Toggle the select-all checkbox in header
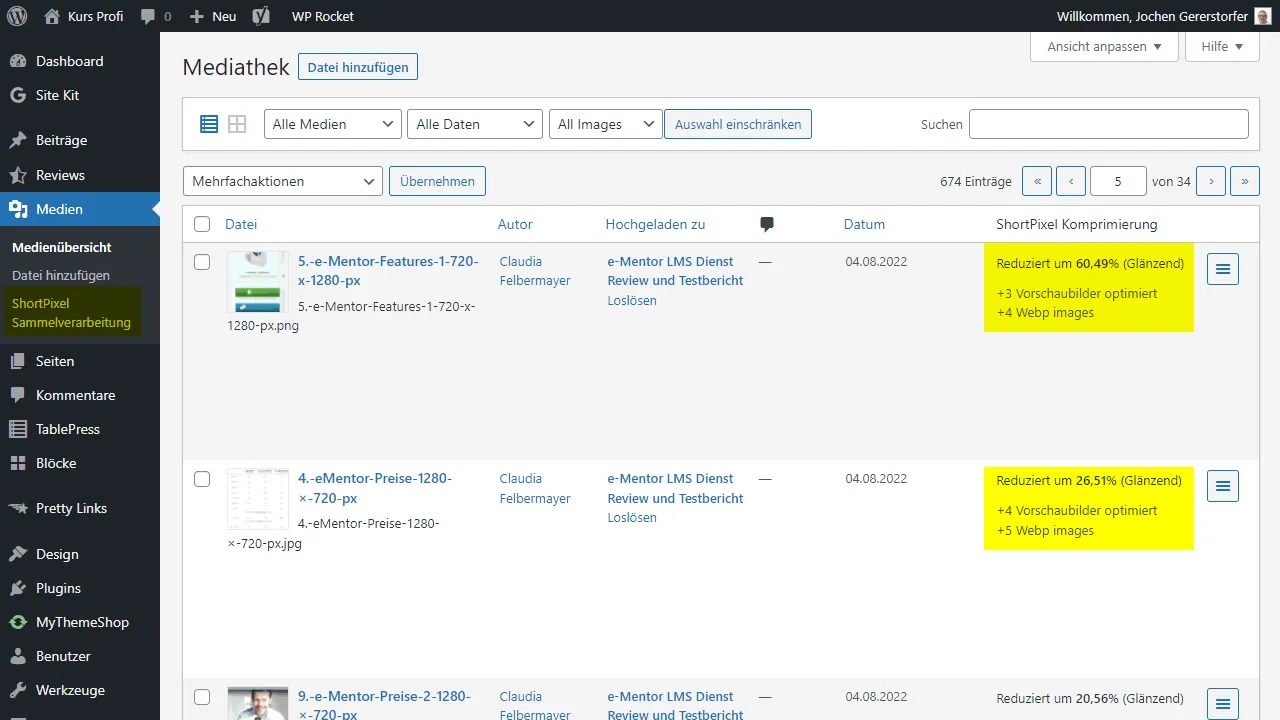1280x720 pixels. 202,224
